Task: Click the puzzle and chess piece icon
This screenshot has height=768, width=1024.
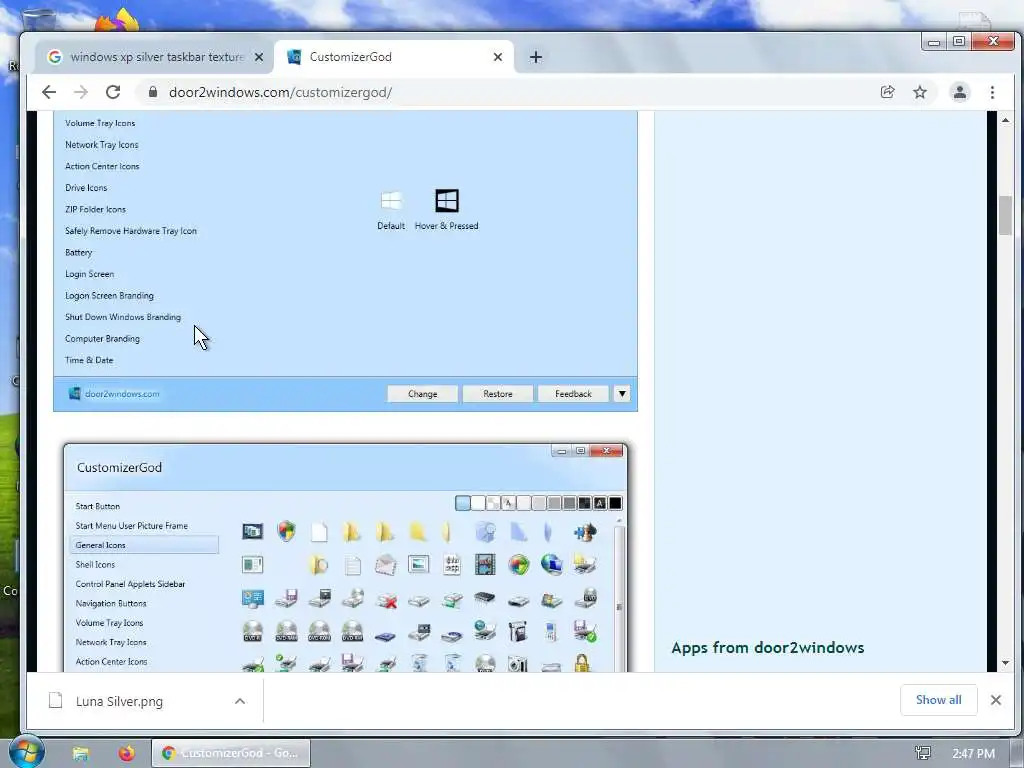Action: coord(585,532)
